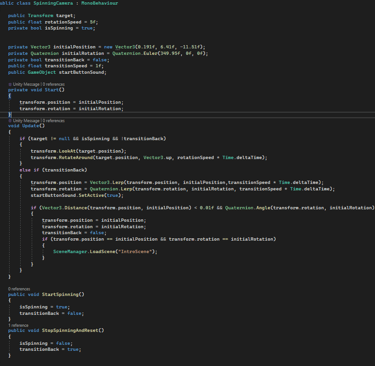Click the StartSpinning() method name
The height and width of the screenshot is (366, 375).
pos(60,295)
